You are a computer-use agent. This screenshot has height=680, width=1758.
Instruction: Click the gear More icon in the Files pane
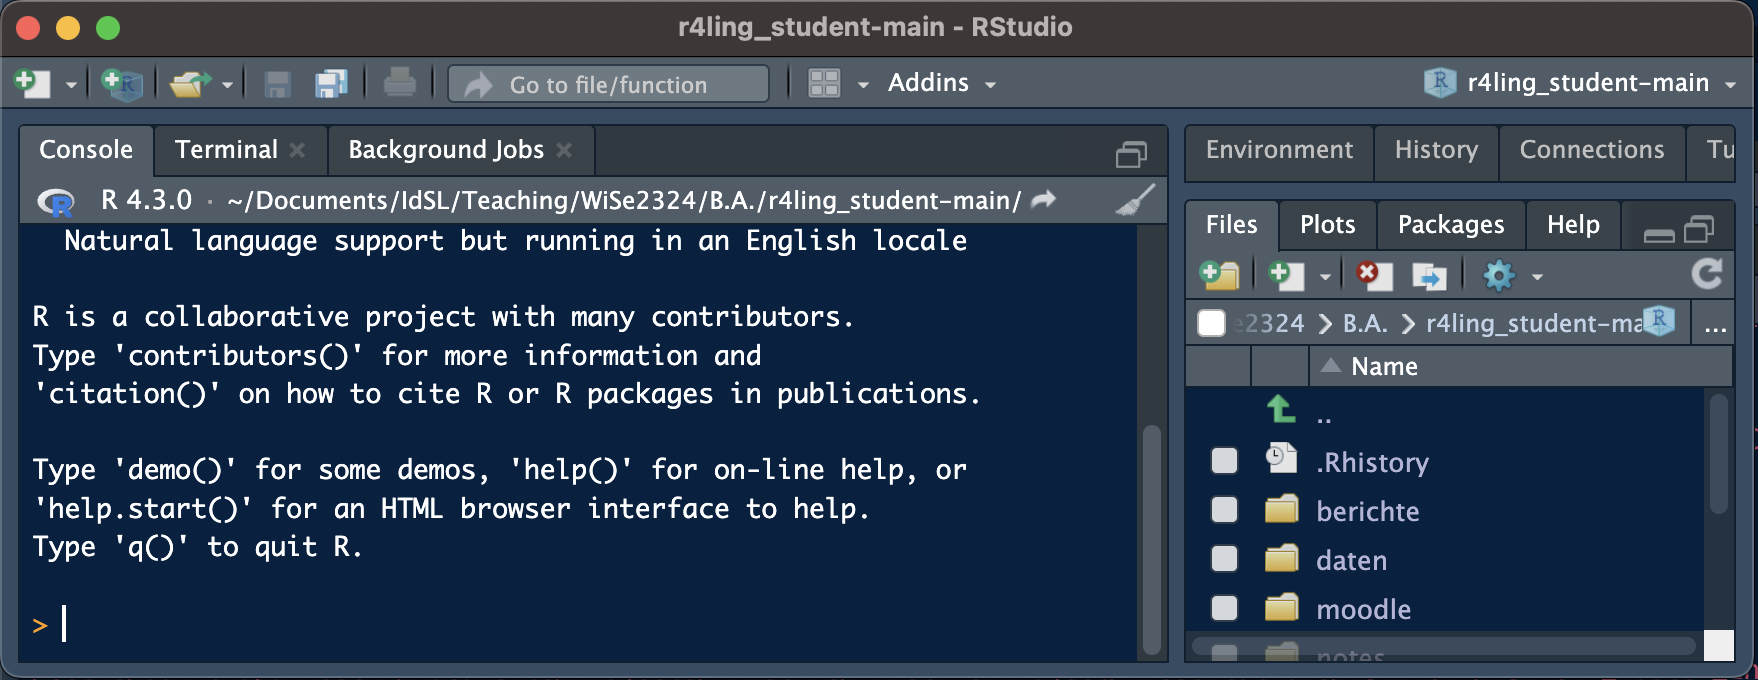1499,275
